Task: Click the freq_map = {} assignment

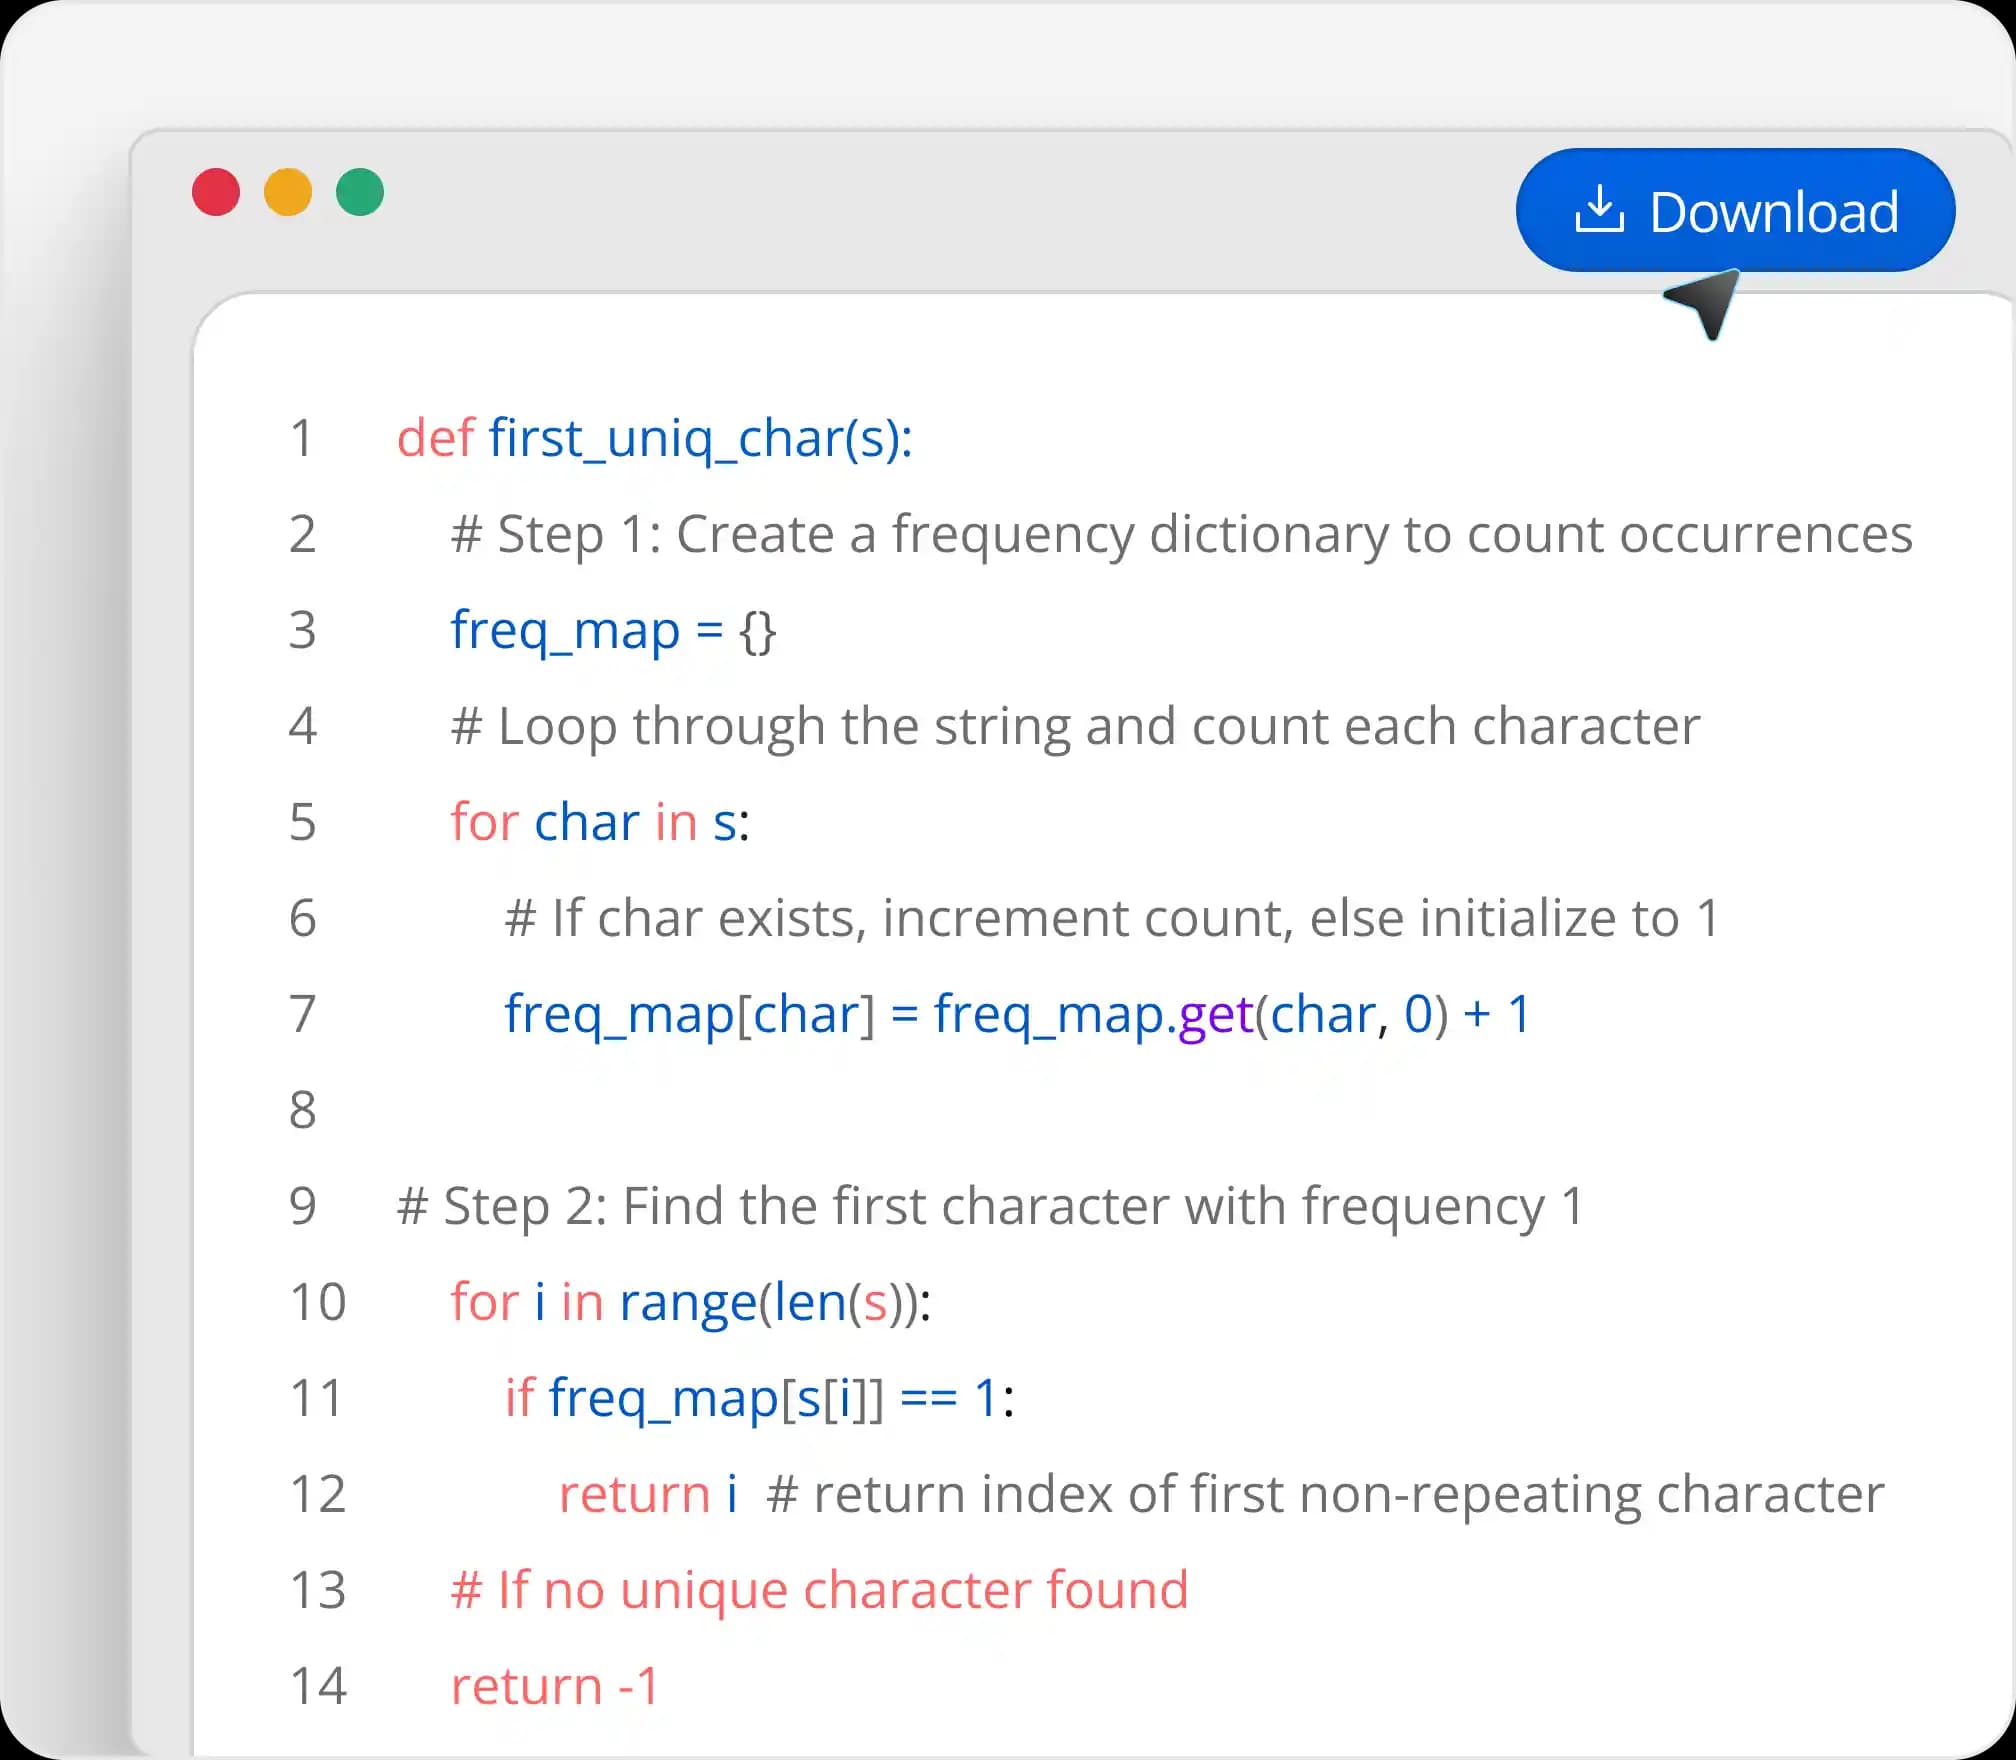Action: (x=612, y=630)
